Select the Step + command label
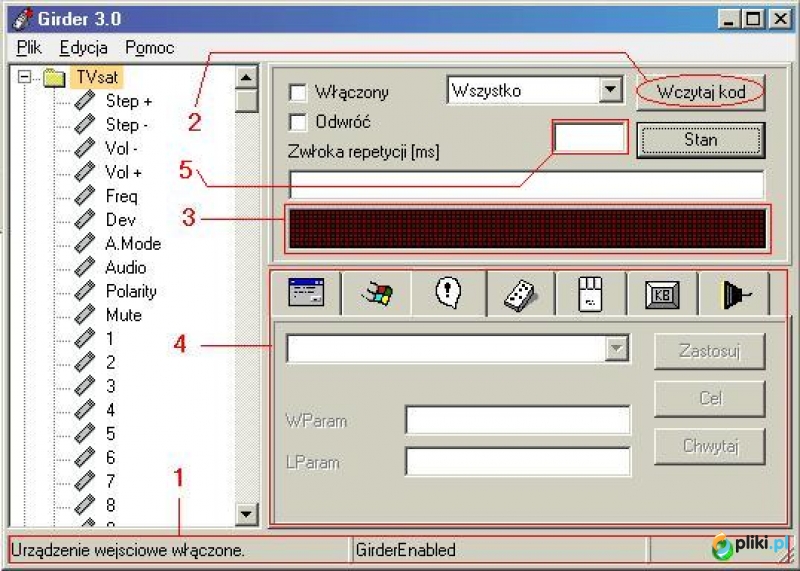The width and height of the screenshot is (800, 571). 129,101
